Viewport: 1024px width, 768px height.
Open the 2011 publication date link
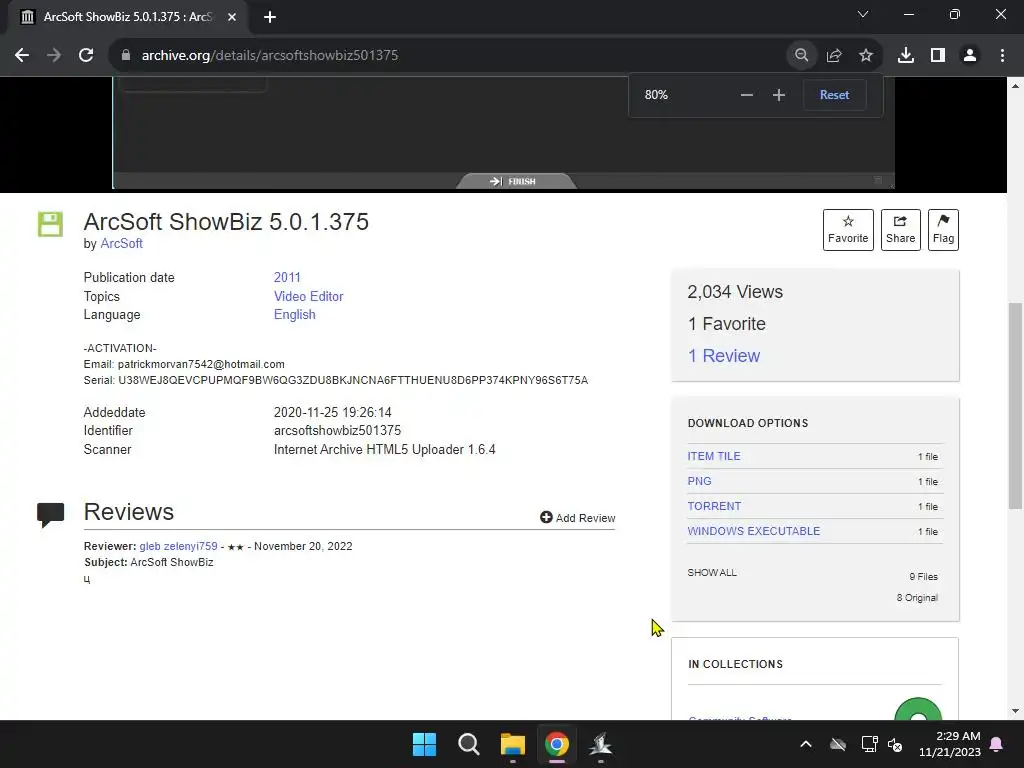287,278
